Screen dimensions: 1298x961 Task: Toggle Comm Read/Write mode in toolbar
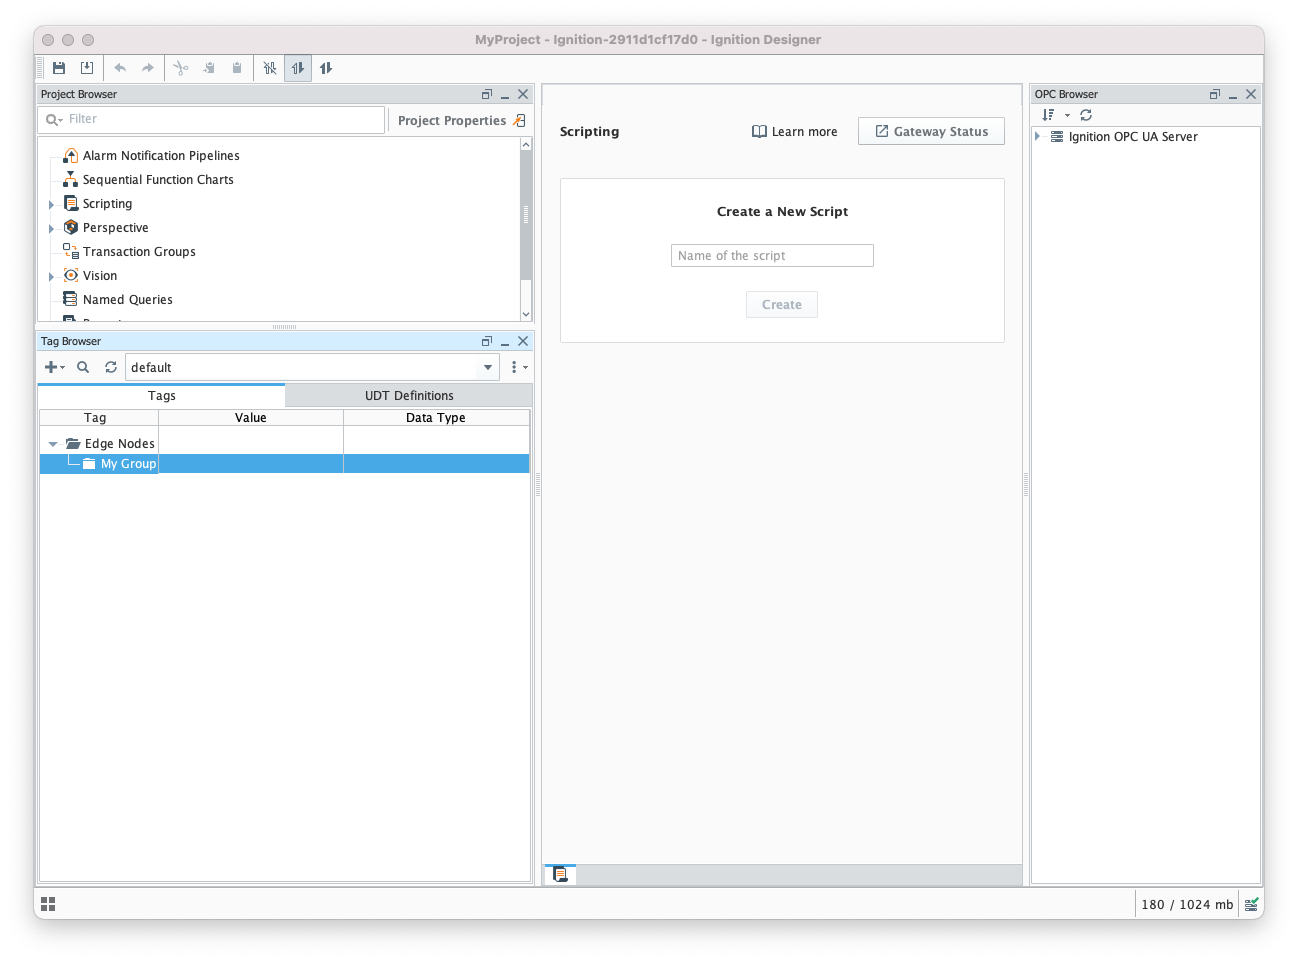pyautogui.click(x=326, y=68)
